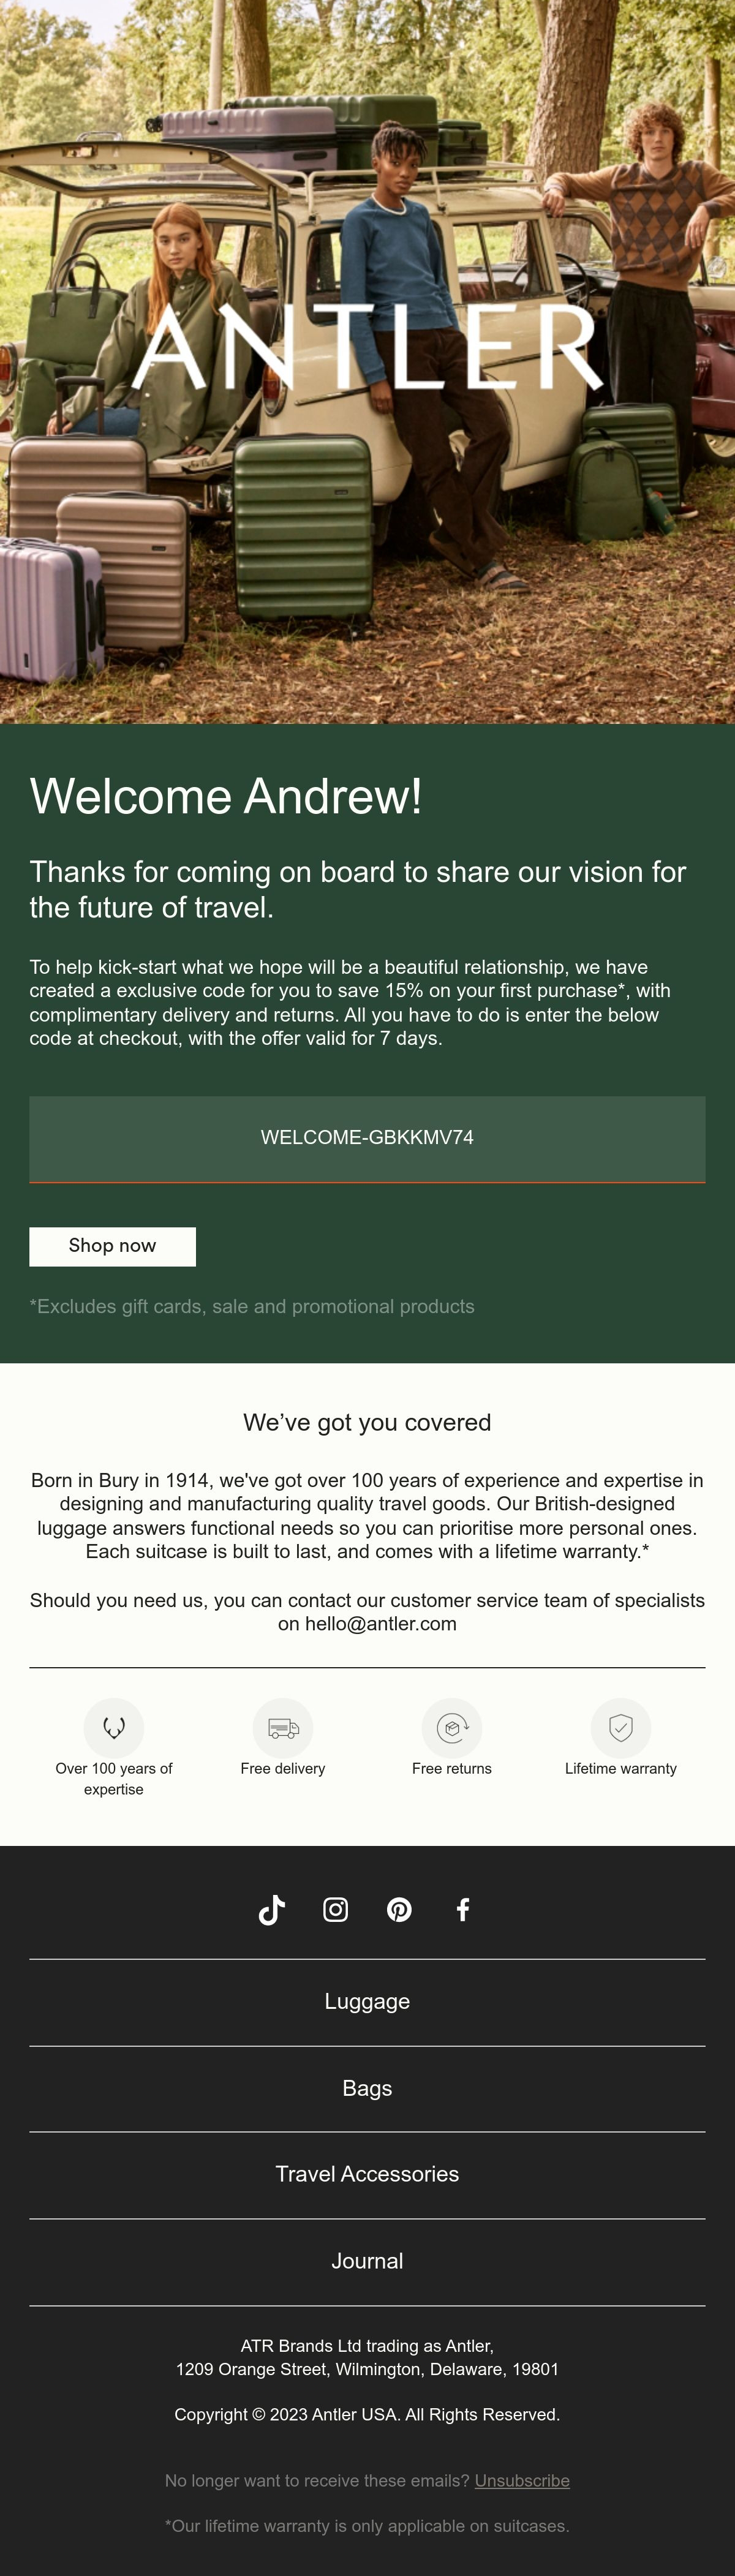
Task: Click the ANTLER logo on hero image
Action: 367,347
